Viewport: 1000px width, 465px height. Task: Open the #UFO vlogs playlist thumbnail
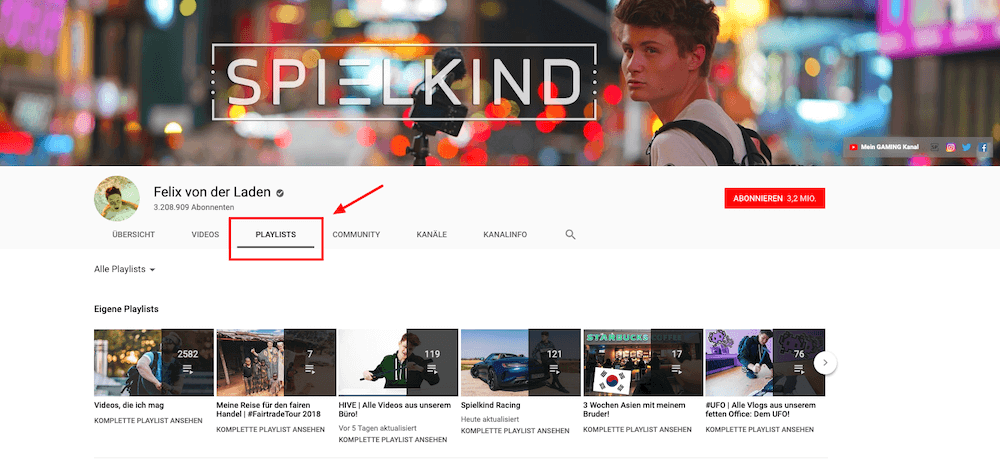[x=765, y=363]
